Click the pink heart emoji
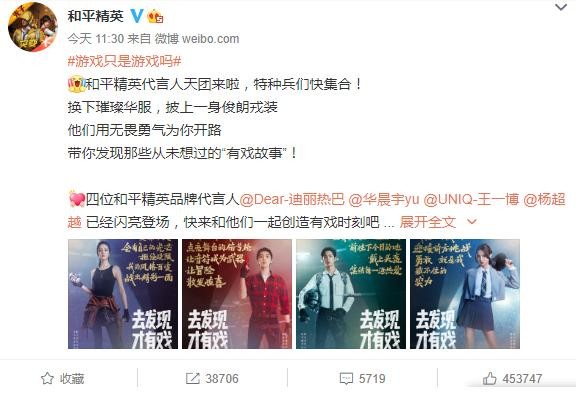The height and width of the screenshot is (419, 576). 77,199
